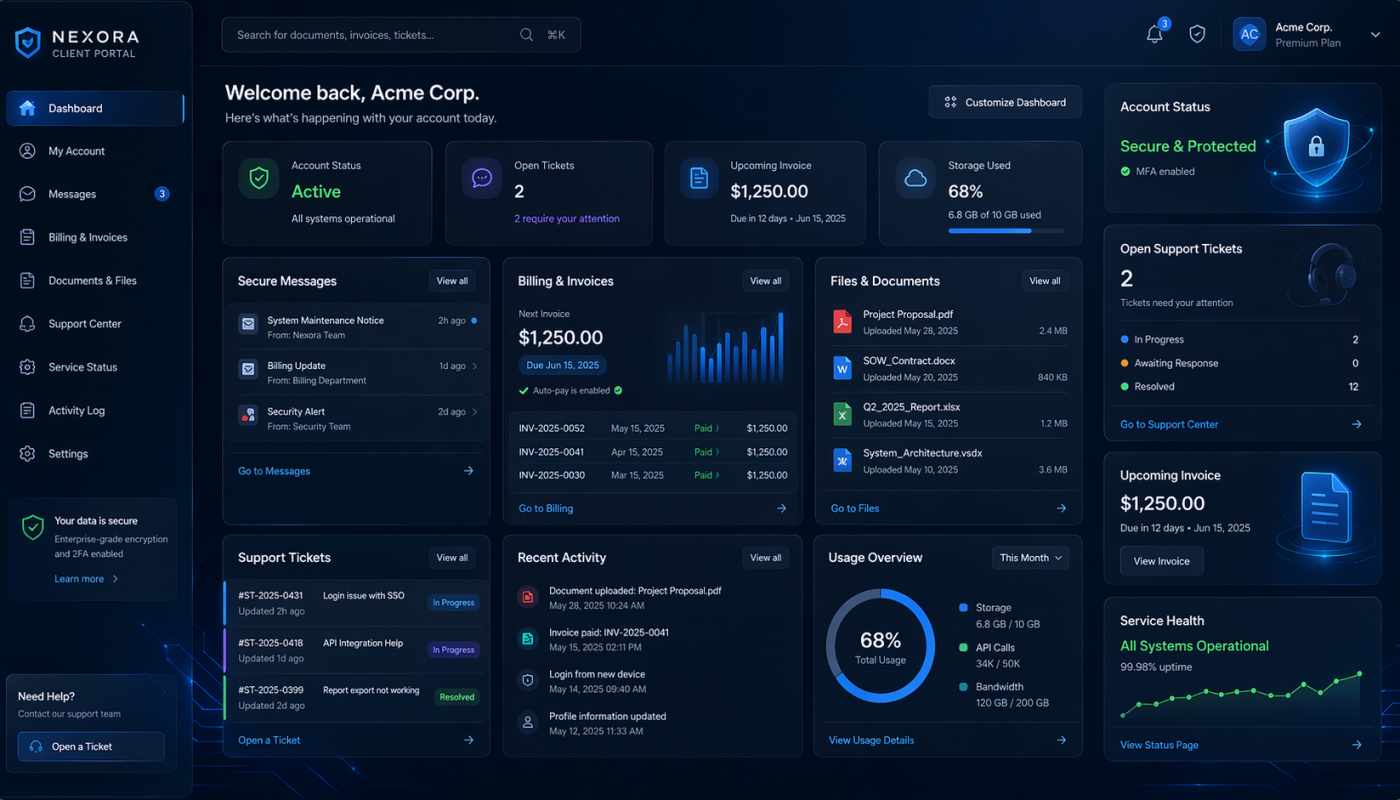Click the PDF icon for Project Proposal.pdf
Viewport: 1400px width, 800px height.
(842, 321)
